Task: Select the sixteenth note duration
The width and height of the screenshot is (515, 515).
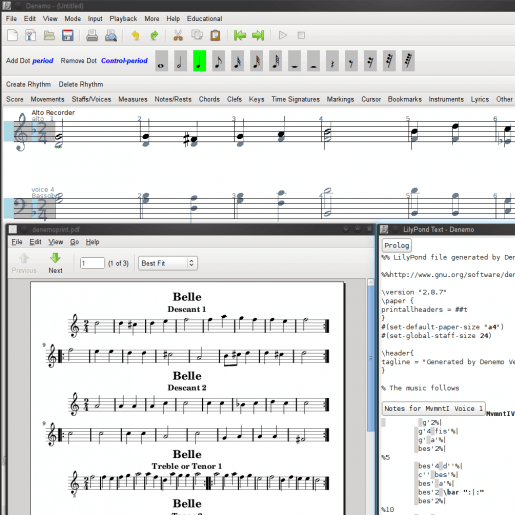Action: 237,61
